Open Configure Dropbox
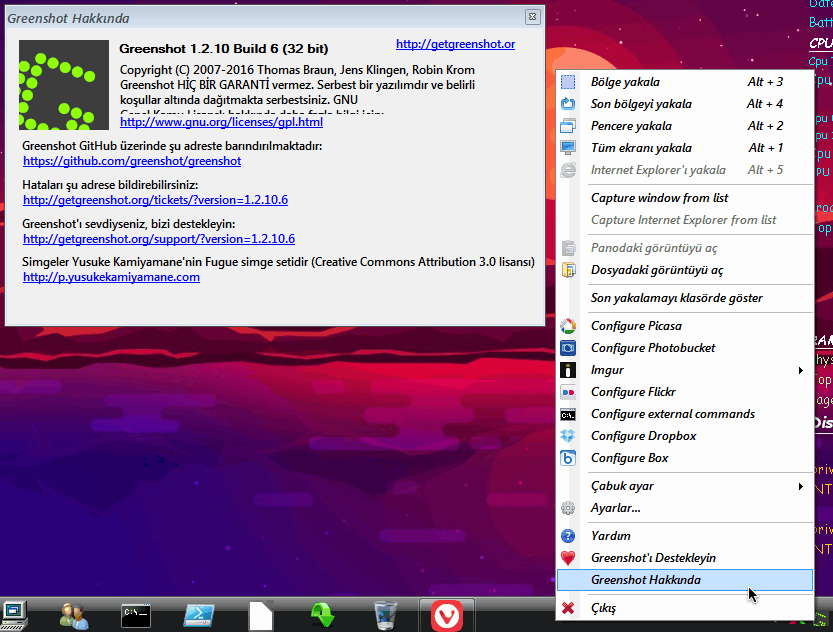The width and height of the screenshot is (833, 632). tap(685, 436)
